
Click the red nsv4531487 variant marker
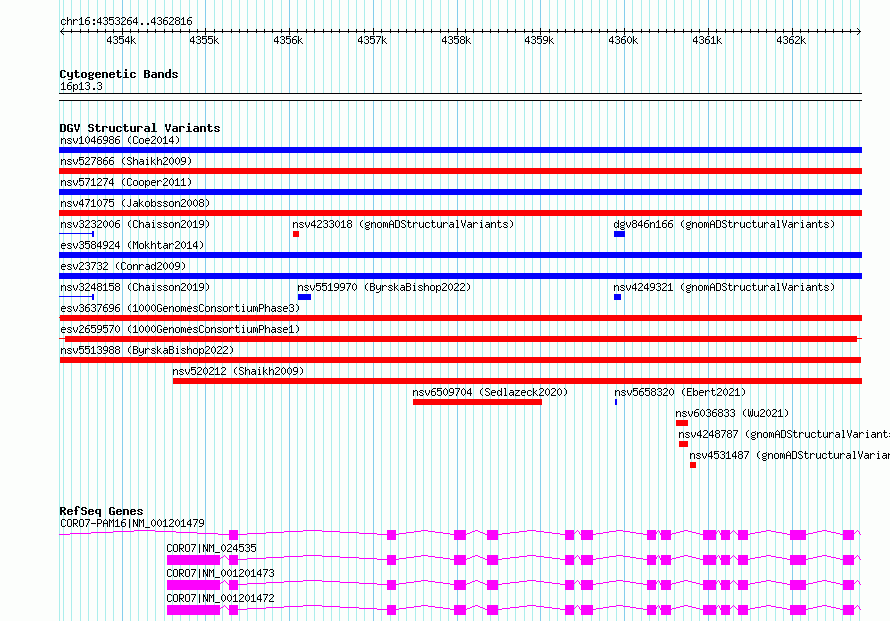point(693,465)
